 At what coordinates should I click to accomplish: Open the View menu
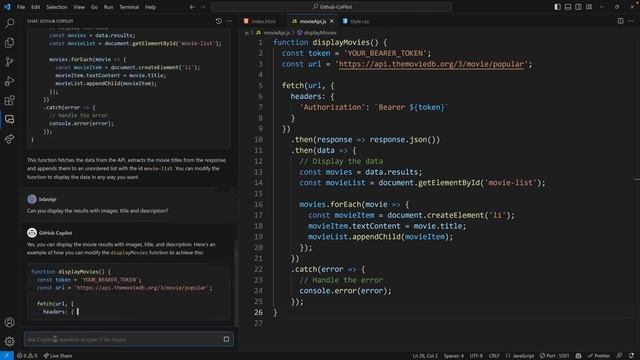tap(79, 7)
